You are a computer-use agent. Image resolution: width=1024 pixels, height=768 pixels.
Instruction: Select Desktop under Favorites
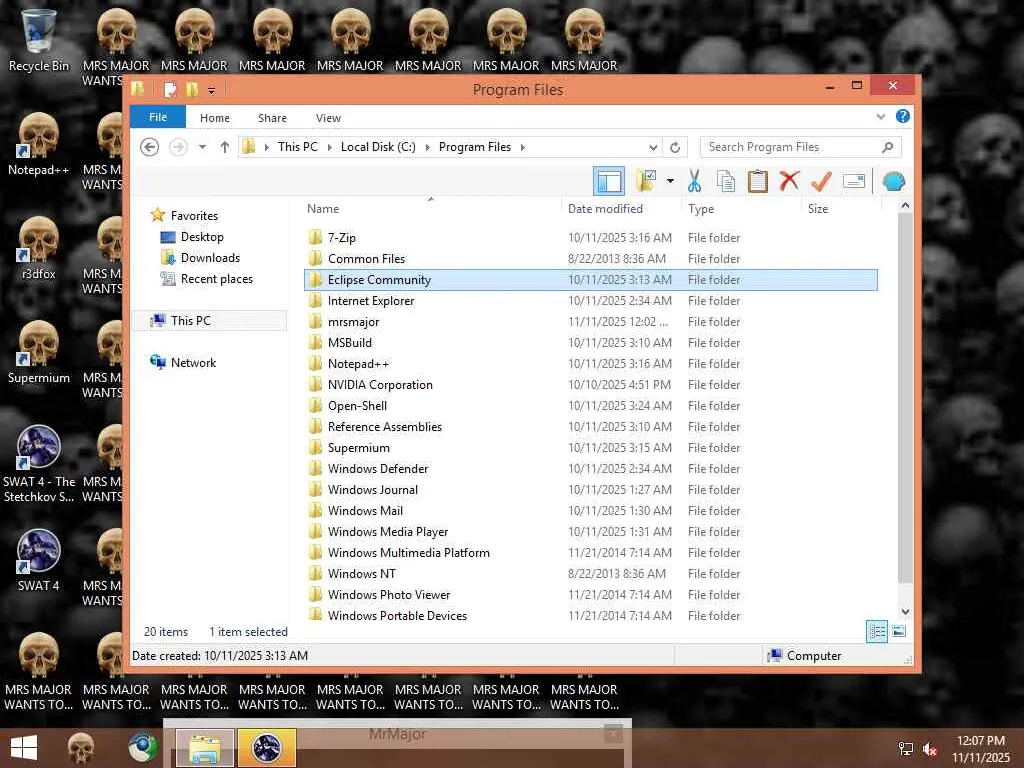pos(202,237)
